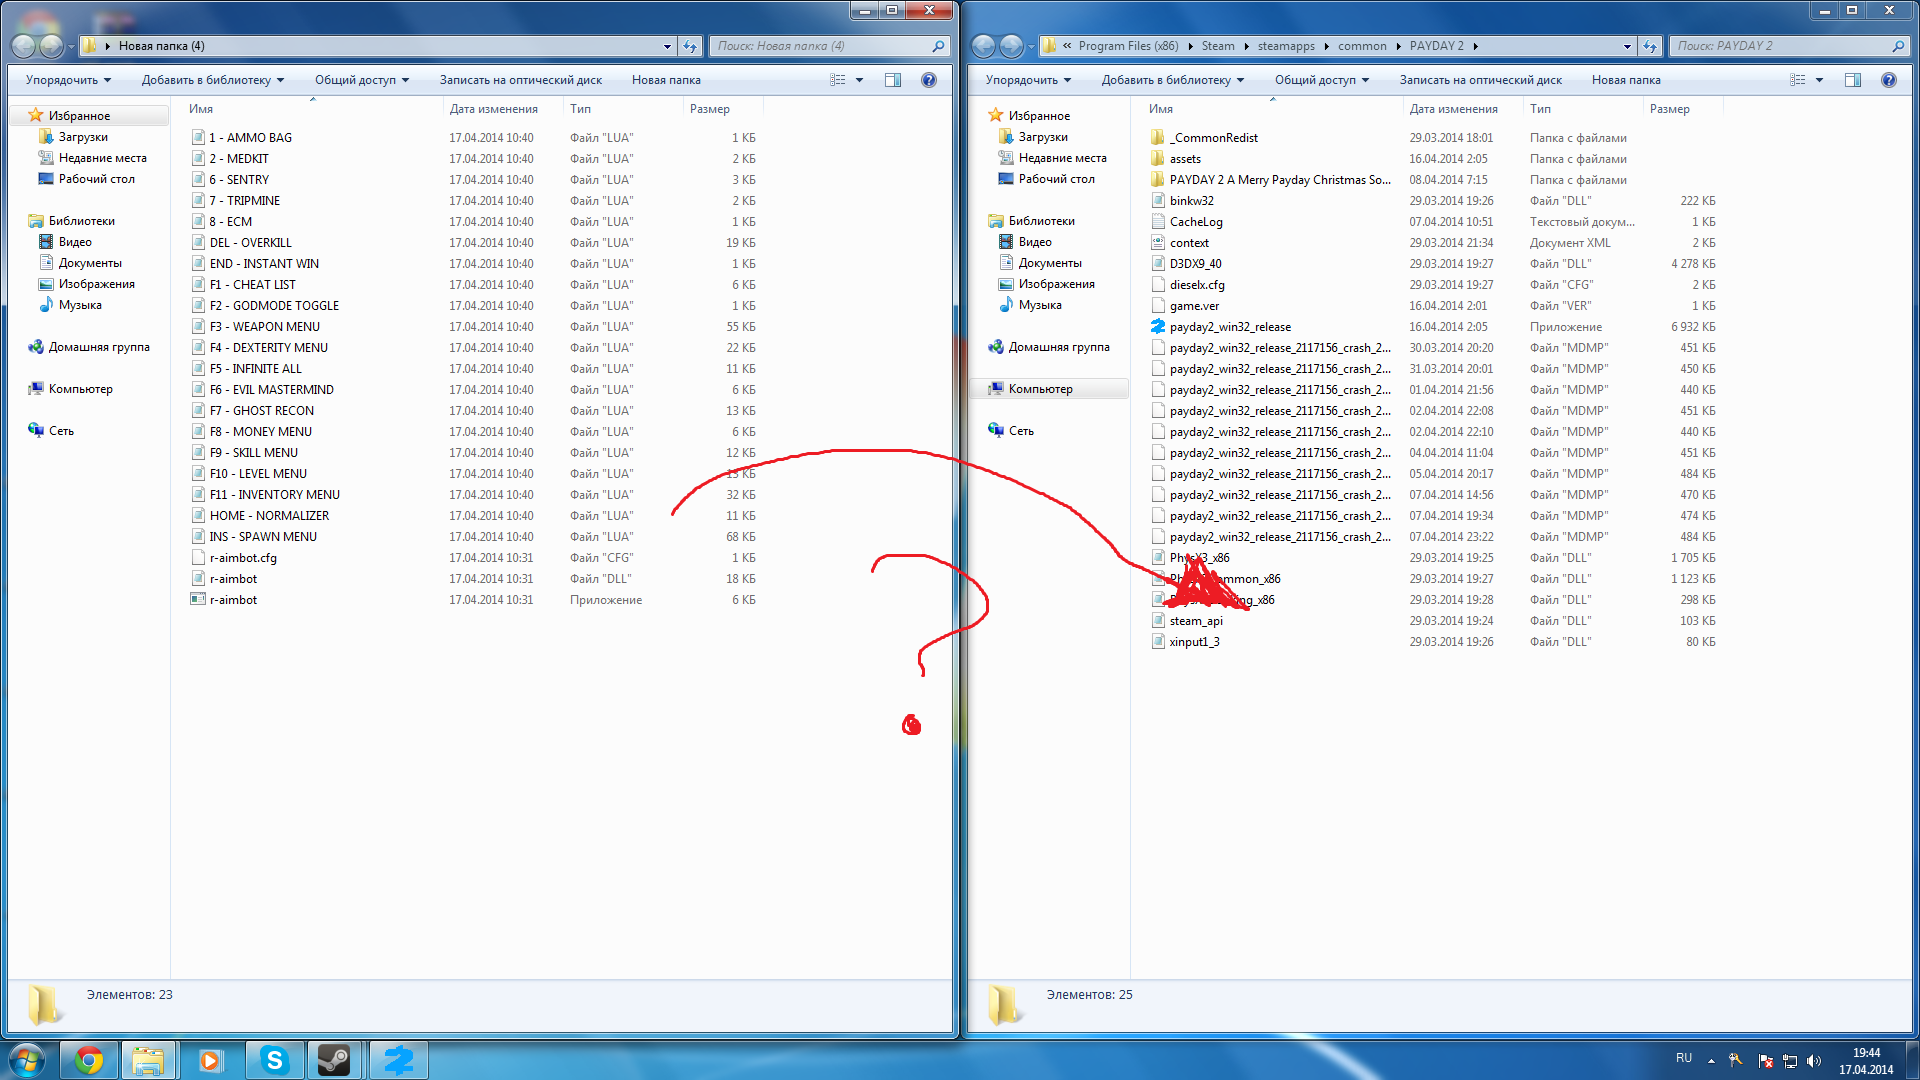Select Рабочий стол in left window sidebar
The width and height of the screenshot is (1920, 1080).
[x=96, y=179]
